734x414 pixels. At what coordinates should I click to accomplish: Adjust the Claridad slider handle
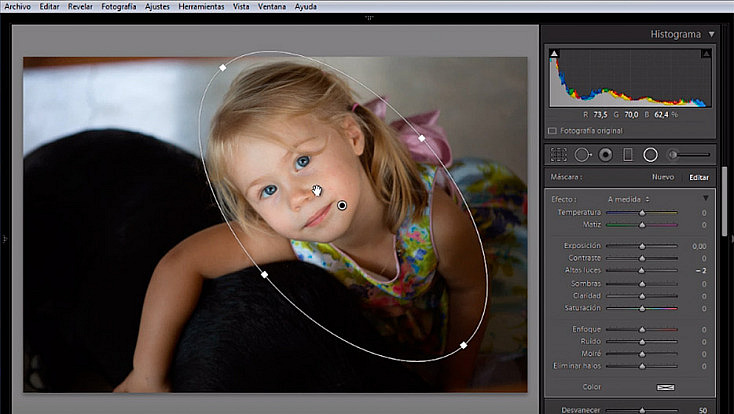pyautogui.click(x=642, y=296)
